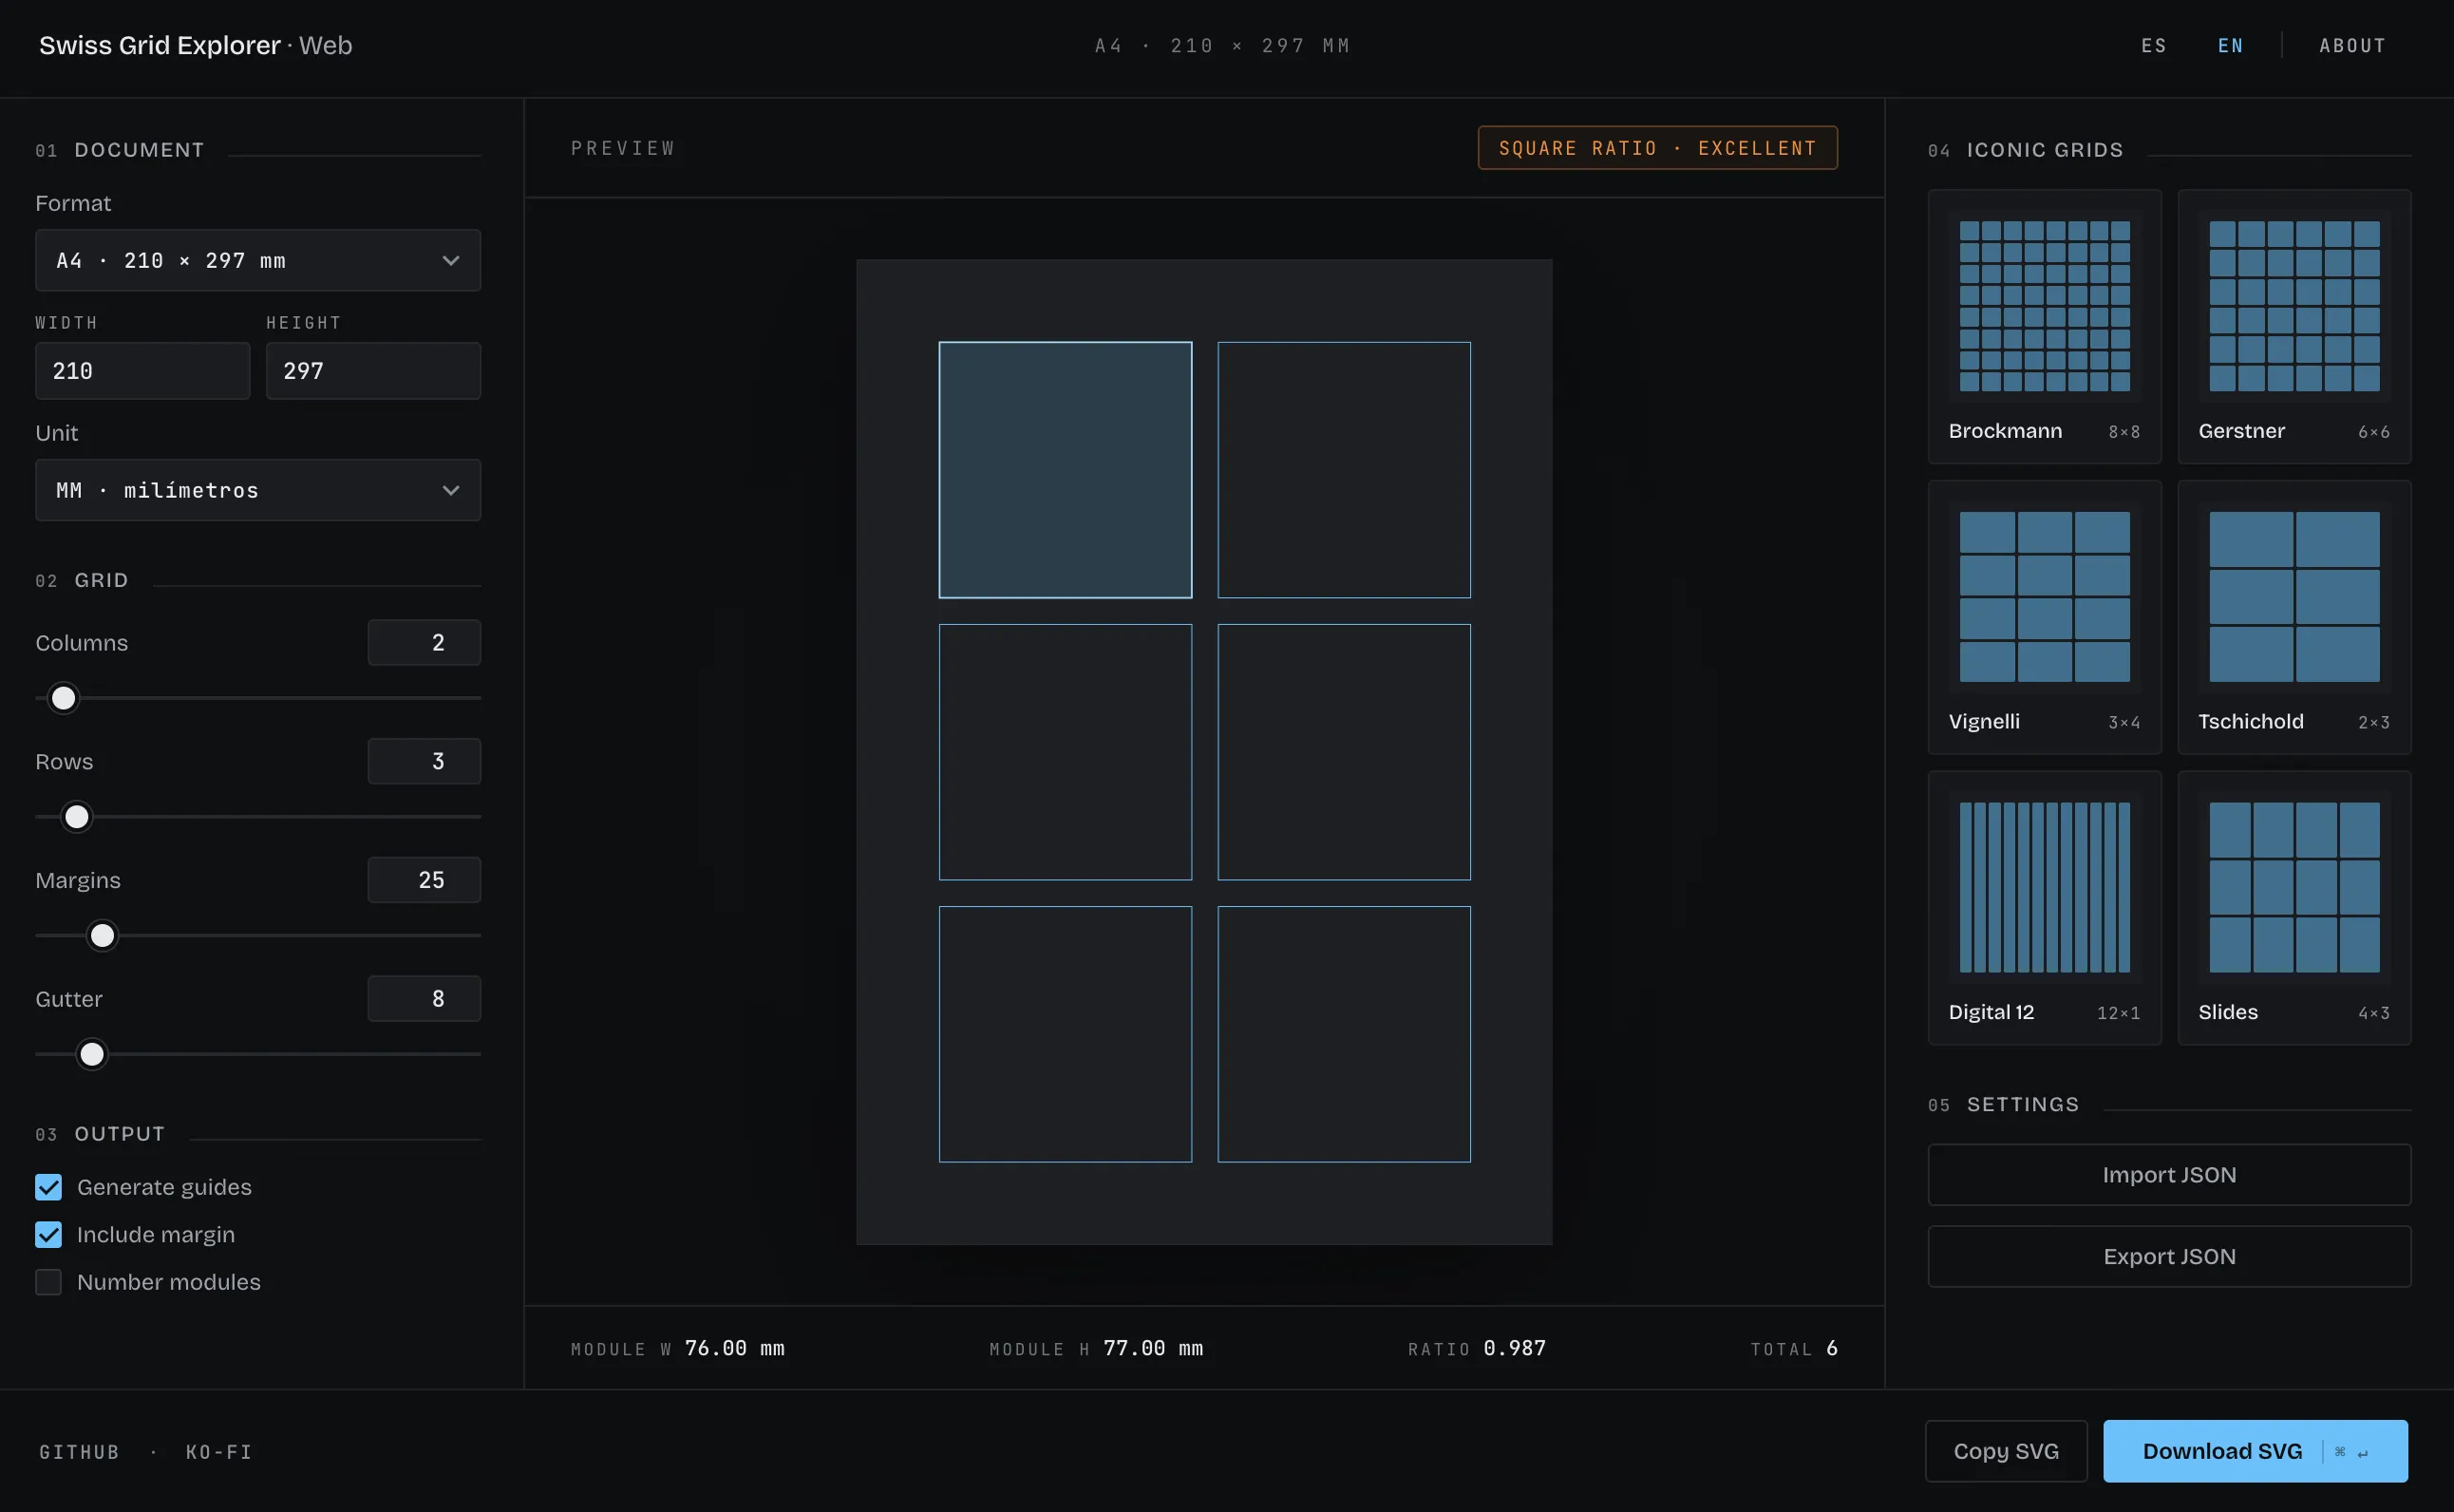Choose the Tschichold 2×3 grid preset

[2294, 617]
